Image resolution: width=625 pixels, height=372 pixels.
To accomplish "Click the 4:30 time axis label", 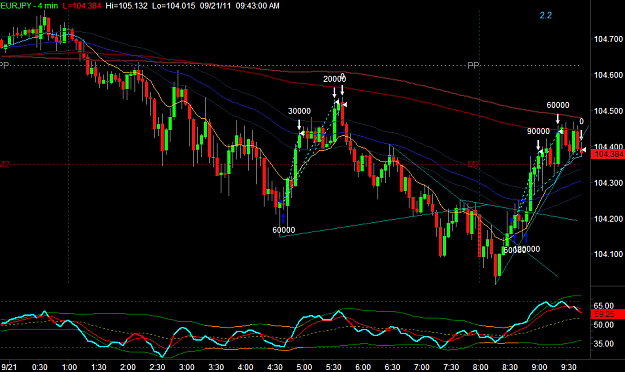I will [x=275, y=367].
